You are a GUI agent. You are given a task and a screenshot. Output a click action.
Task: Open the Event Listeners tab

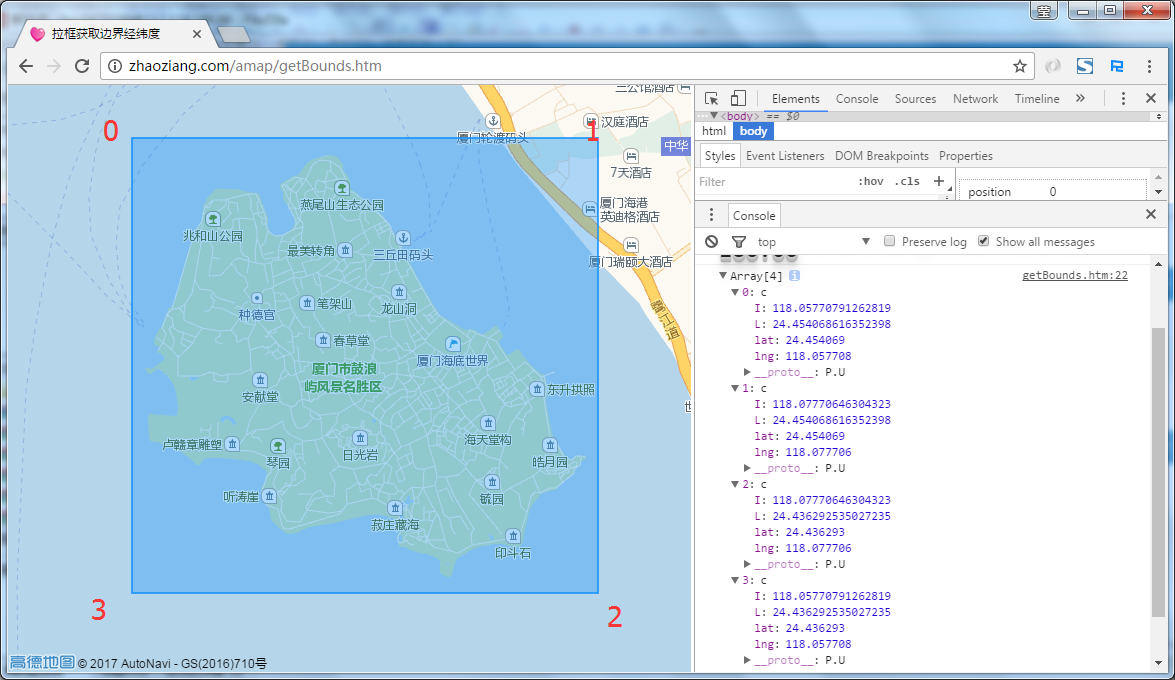coord(785,156)
